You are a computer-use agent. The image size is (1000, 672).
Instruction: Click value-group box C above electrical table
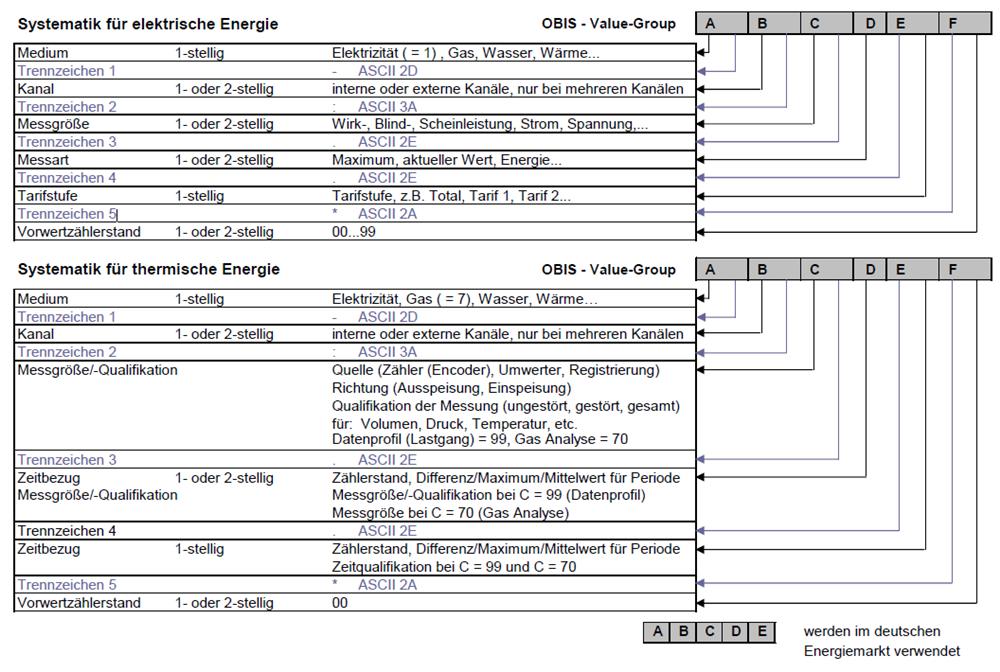click(x=827, y=24)
